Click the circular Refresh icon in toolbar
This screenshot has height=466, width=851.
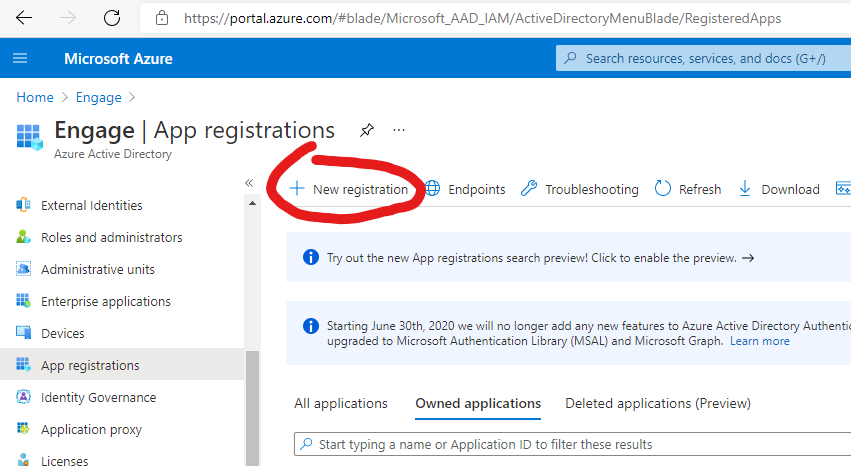click(663, 188)
